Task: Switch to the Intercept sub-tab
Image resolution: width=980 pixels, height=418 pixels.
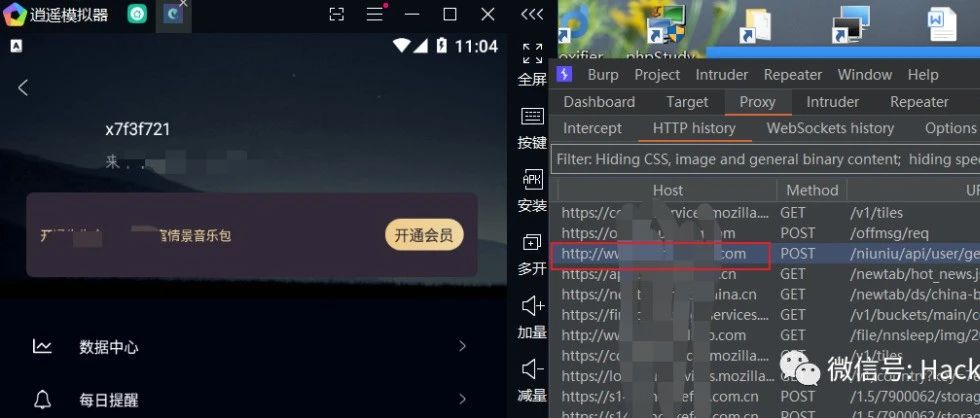Action: [x=592, y=128]
